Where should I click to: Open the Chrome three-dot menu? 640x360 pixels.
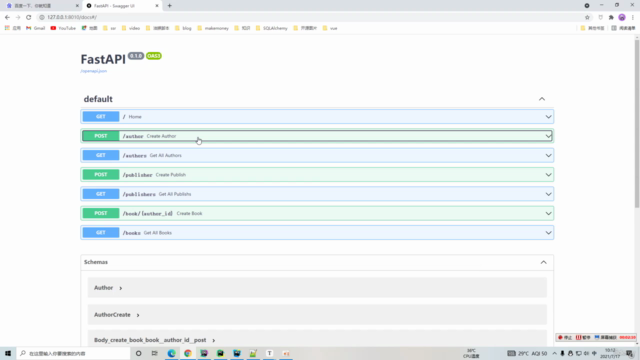(x=633, y=17)
